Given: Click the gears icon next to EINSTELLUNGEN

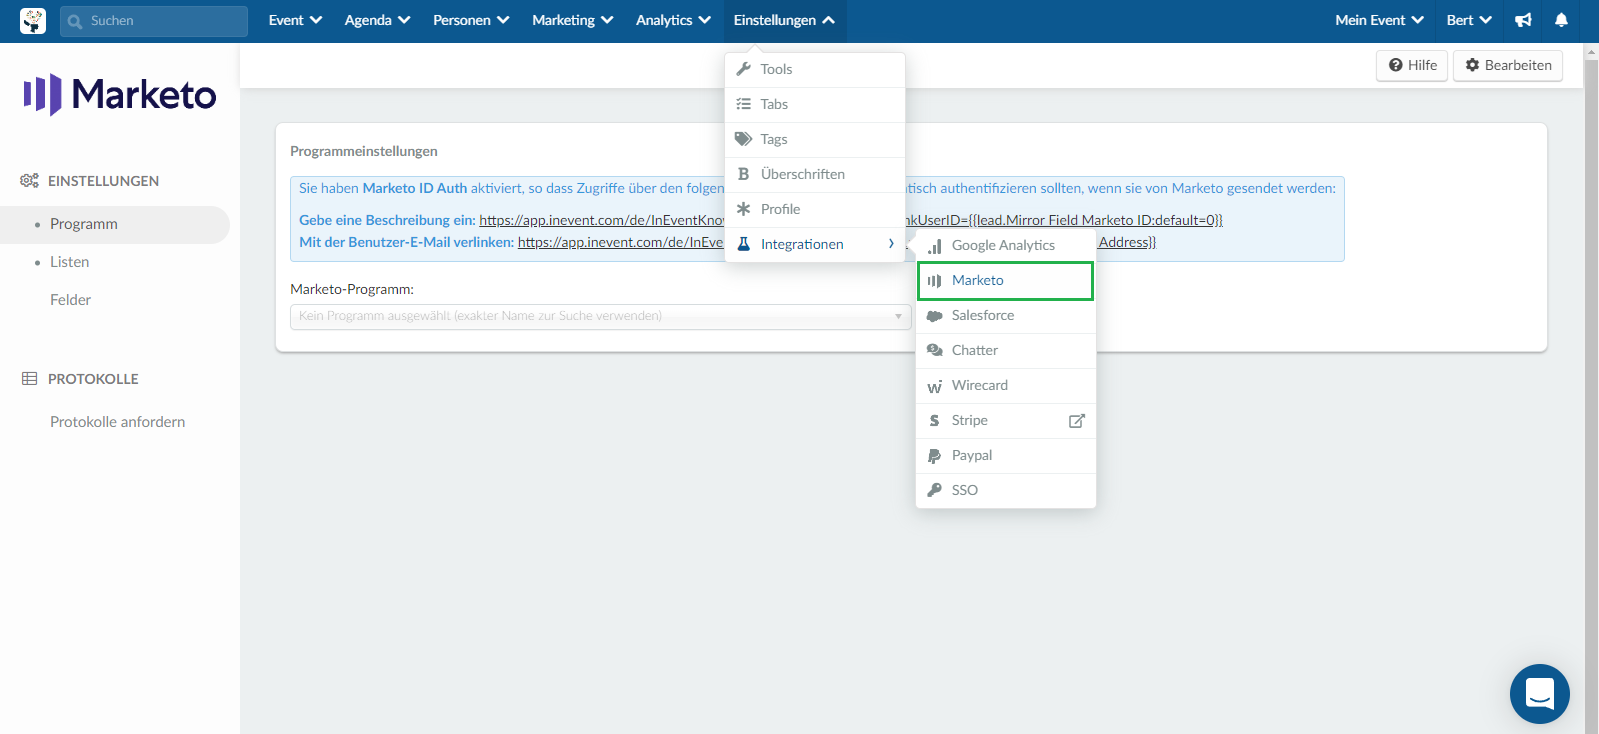Looking at the screenshot, I should (x=29, y=181).
